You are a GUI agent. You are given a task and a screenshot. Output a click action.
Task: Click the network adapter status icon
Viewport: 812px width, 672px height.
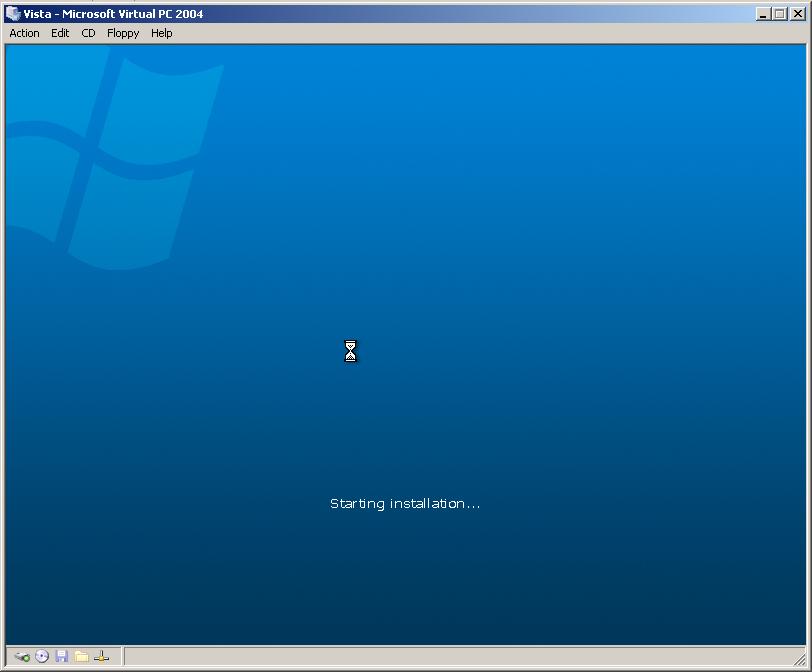(x=102, y=656)
